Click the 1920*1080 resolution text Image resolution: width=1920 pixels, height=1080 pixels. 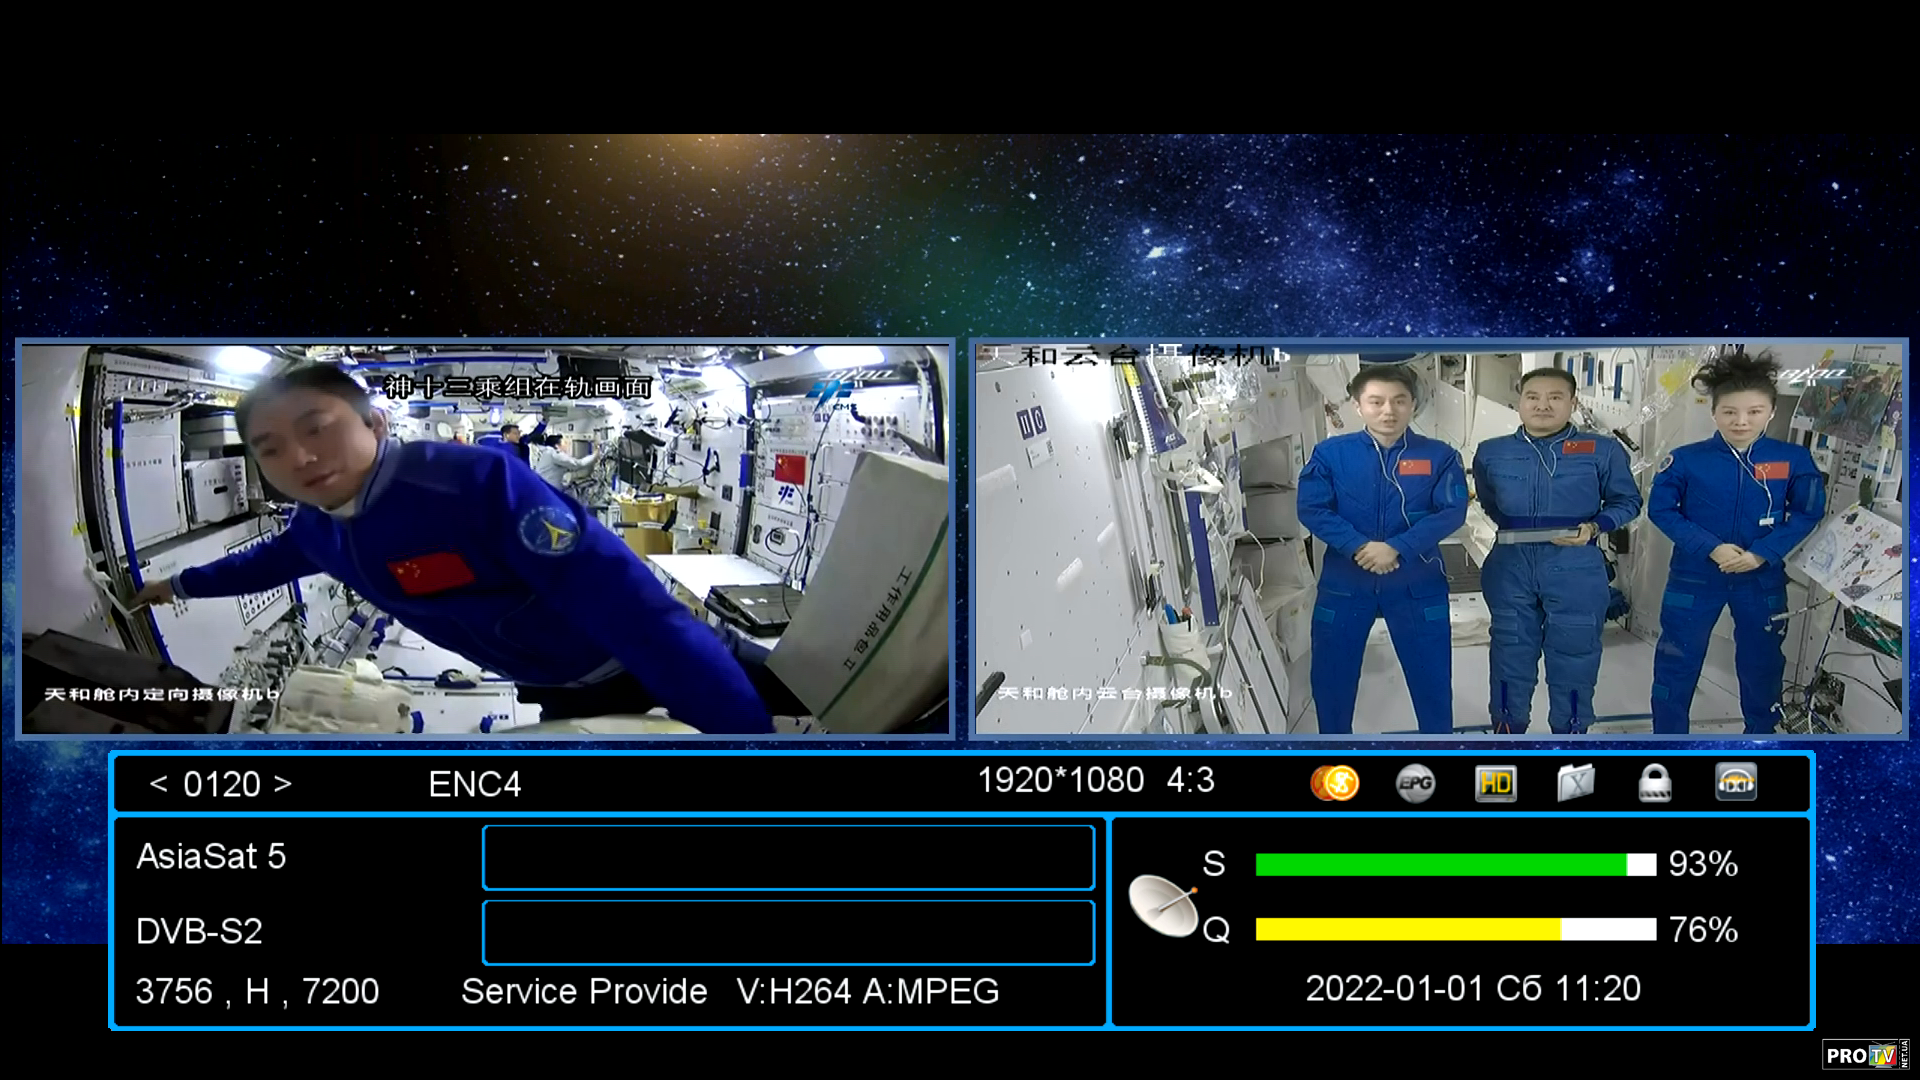(x=1060, y=780)
